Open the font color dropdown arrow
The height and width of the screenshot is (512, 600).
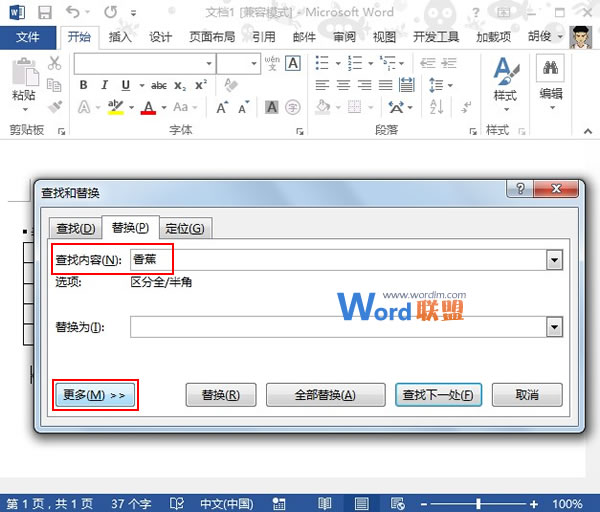tap(164, 108)
